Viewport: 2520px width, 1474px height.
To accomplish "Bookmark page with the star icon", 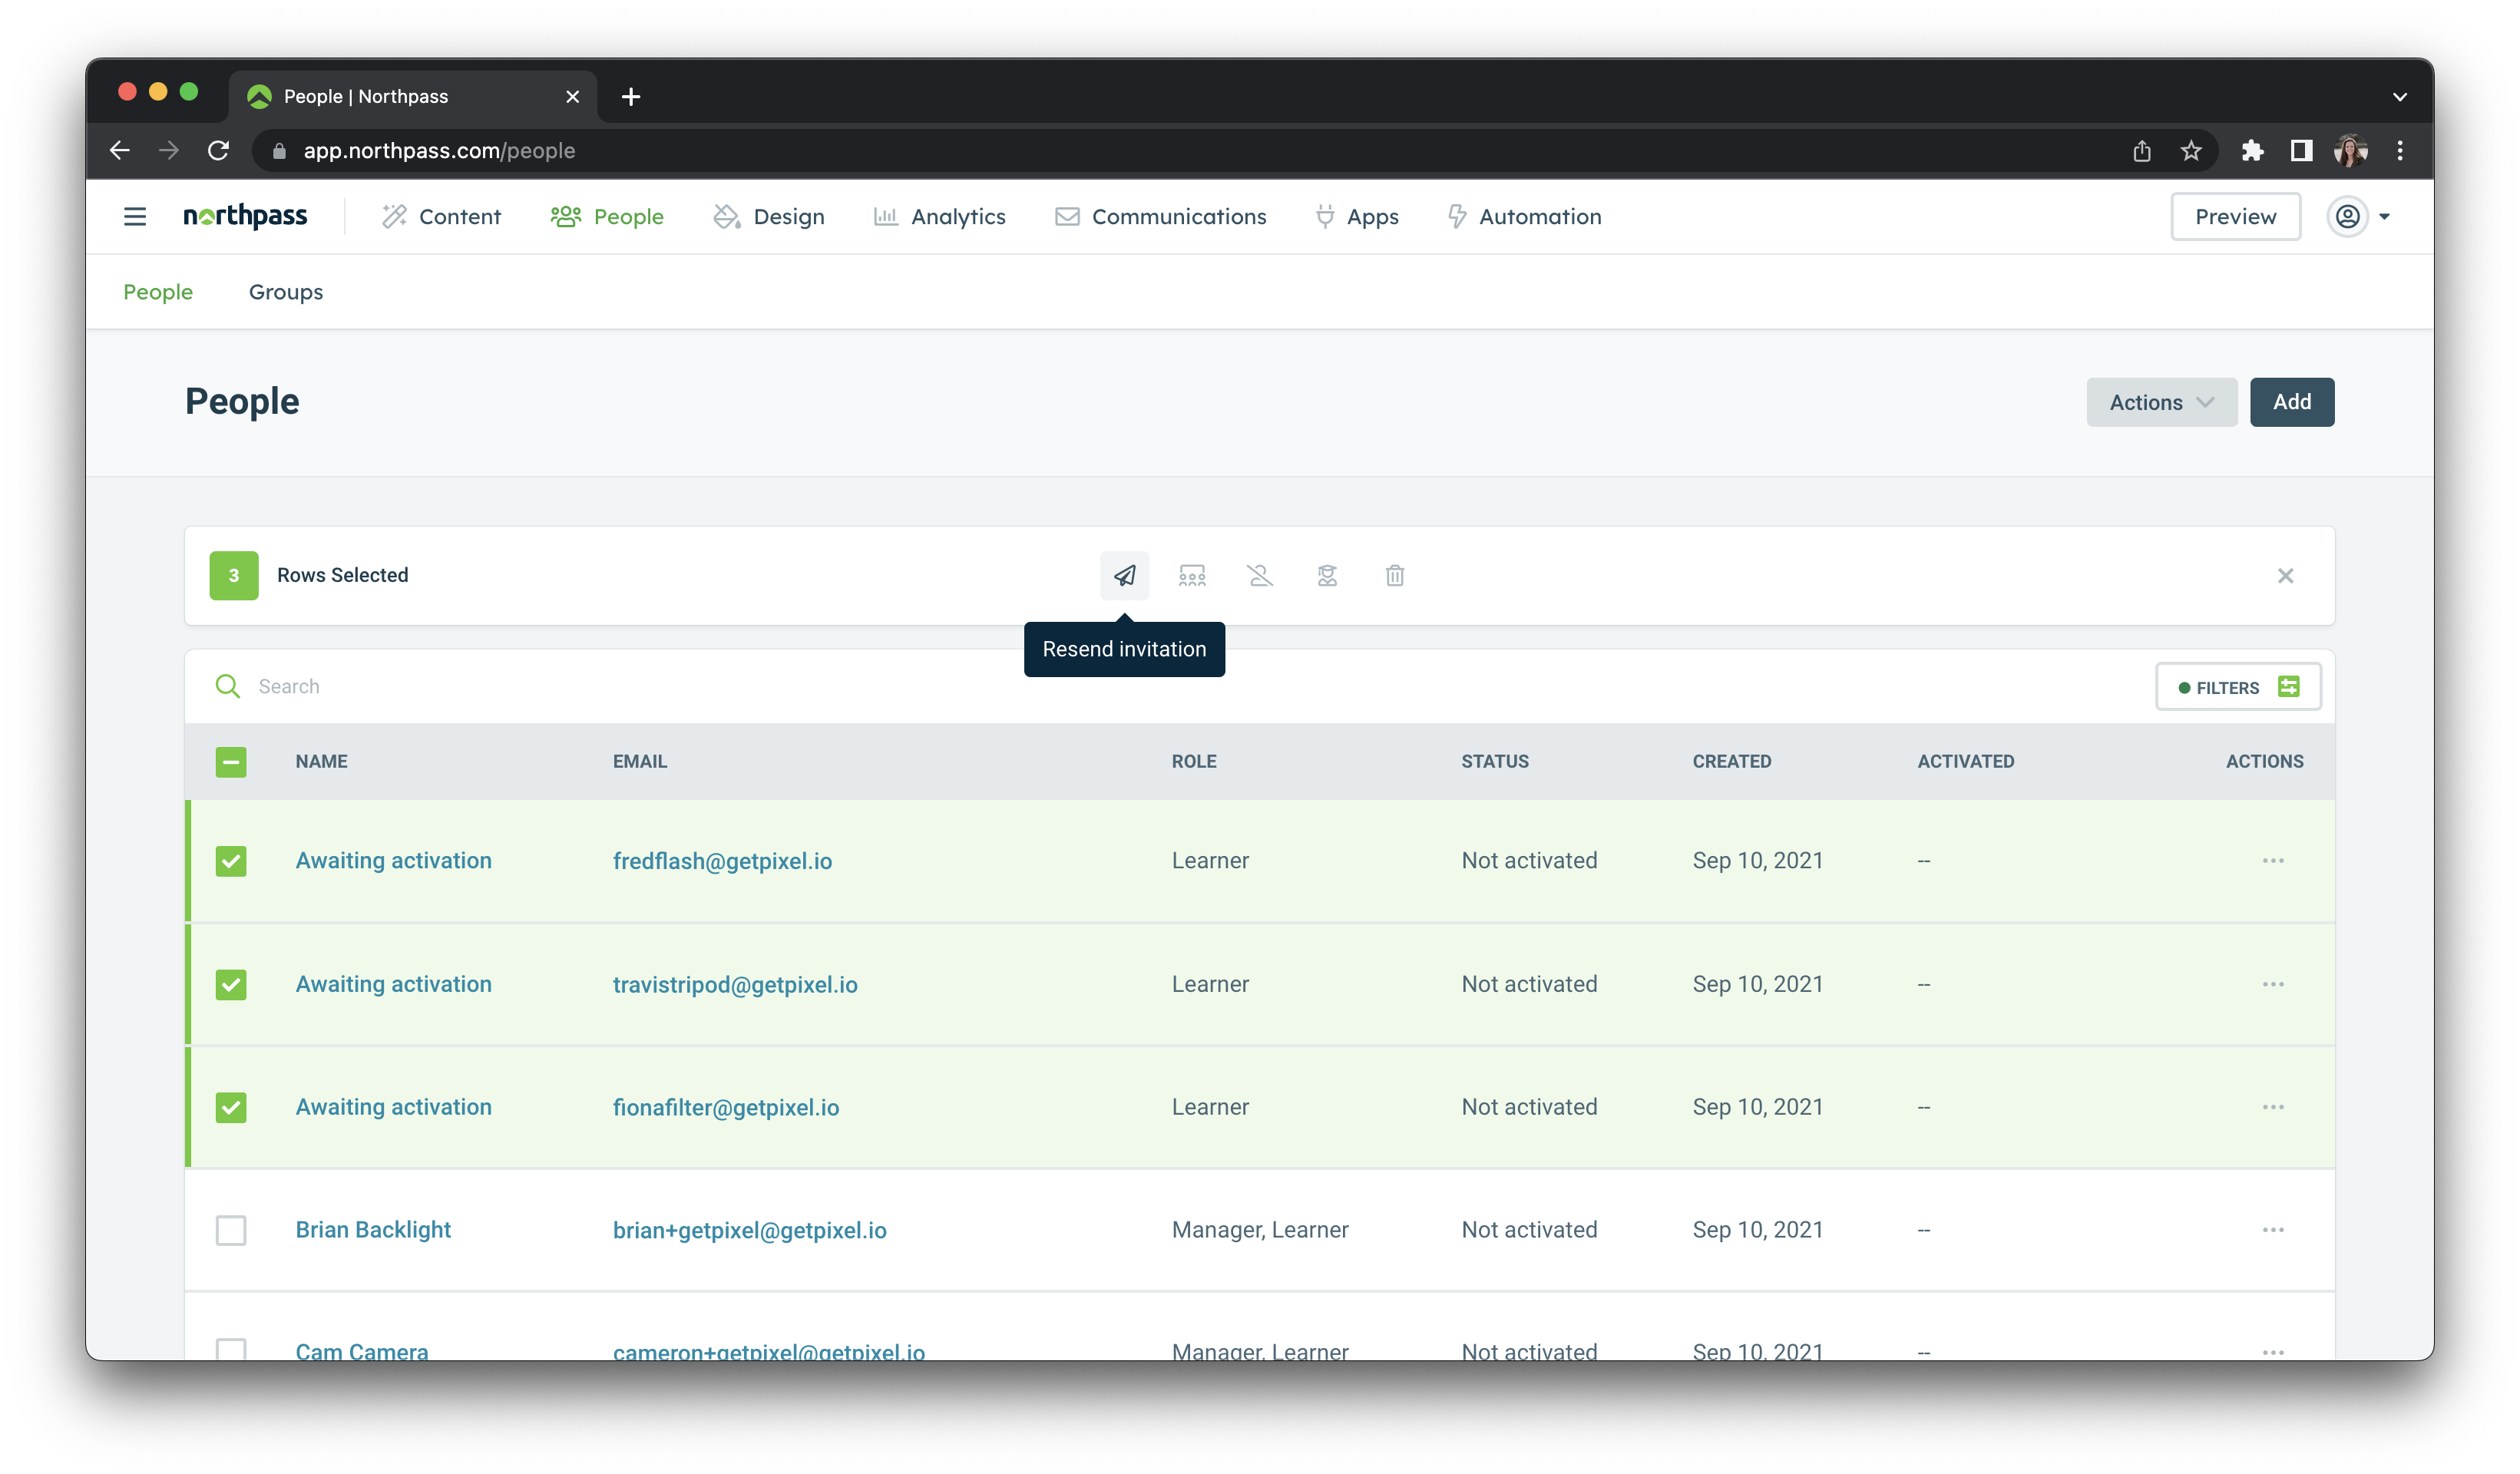I will [2191, 150].
